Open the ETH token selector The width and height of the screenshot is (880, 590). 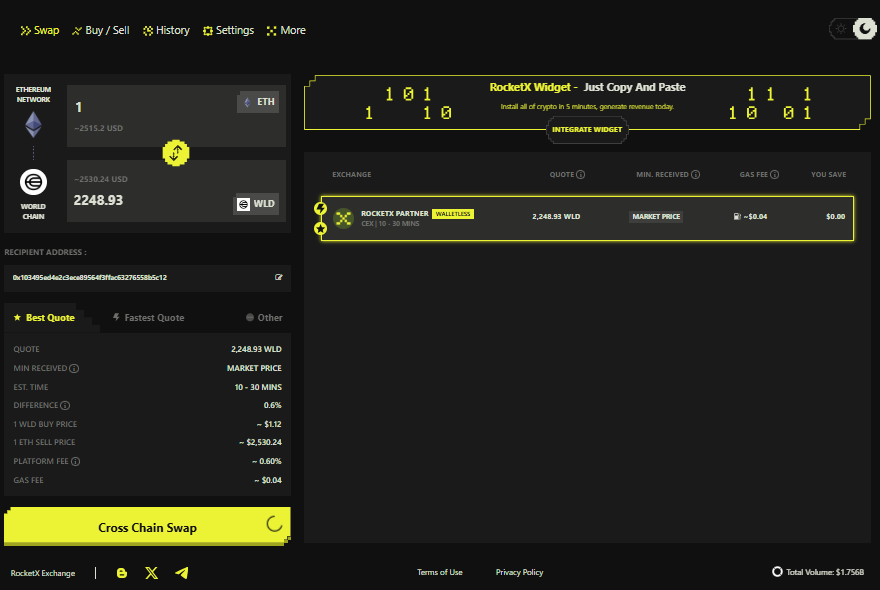click(x=258, y=102)
